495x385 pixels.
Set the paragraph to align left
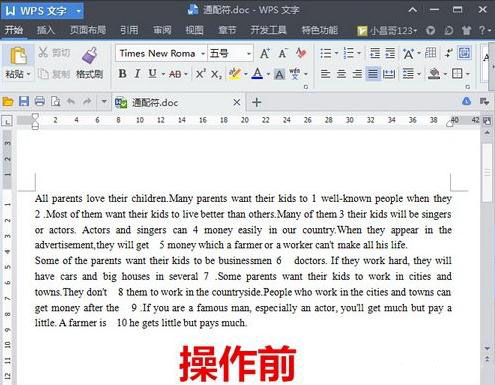[325, 74]
